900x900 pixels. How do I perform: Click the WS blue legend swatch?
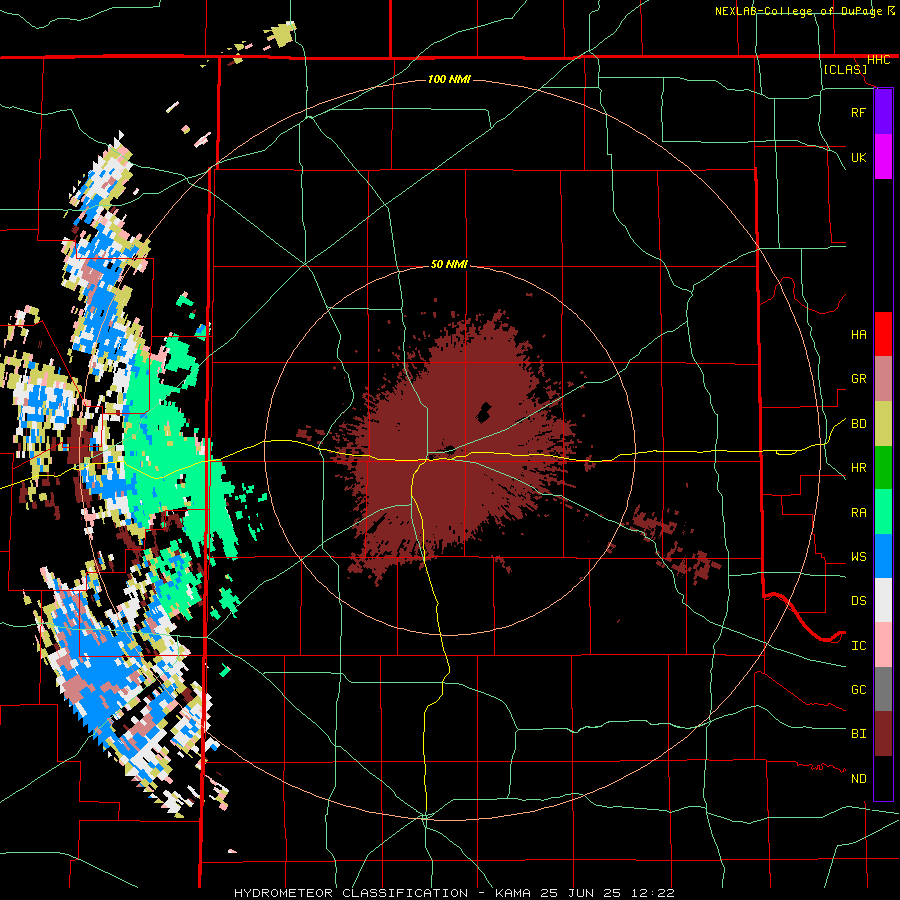pyautogui.click(x=883, y=556)
